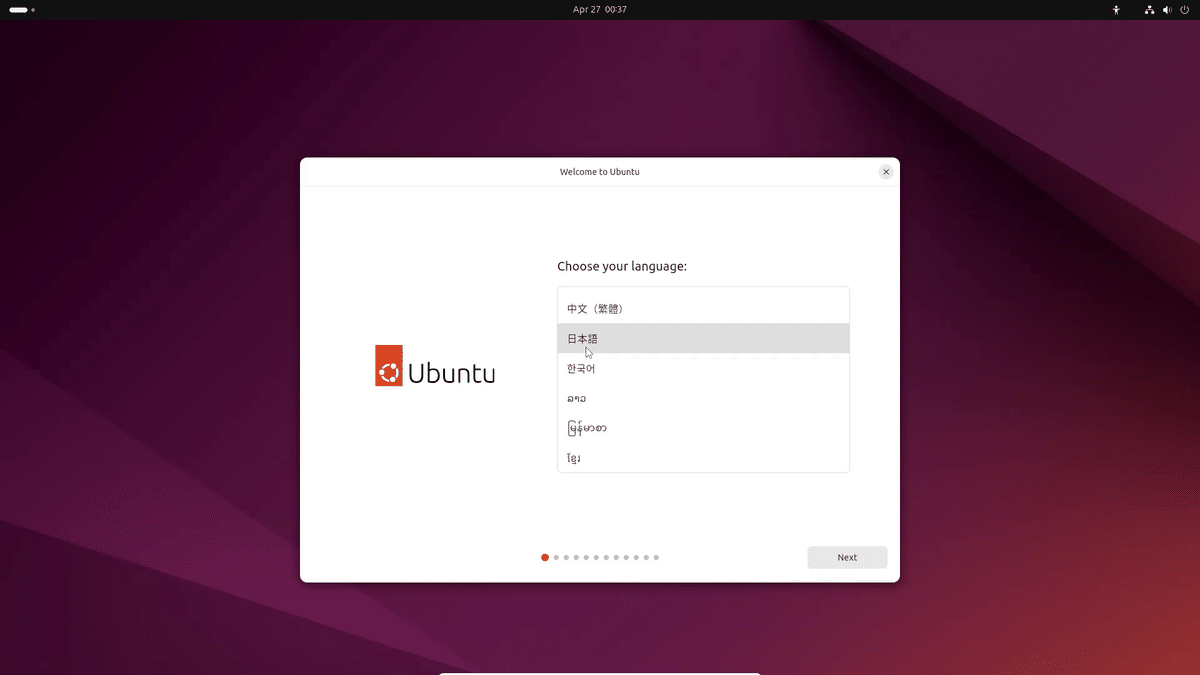
Task: Click Next to continue setup
Action: (x=847, y=557)
